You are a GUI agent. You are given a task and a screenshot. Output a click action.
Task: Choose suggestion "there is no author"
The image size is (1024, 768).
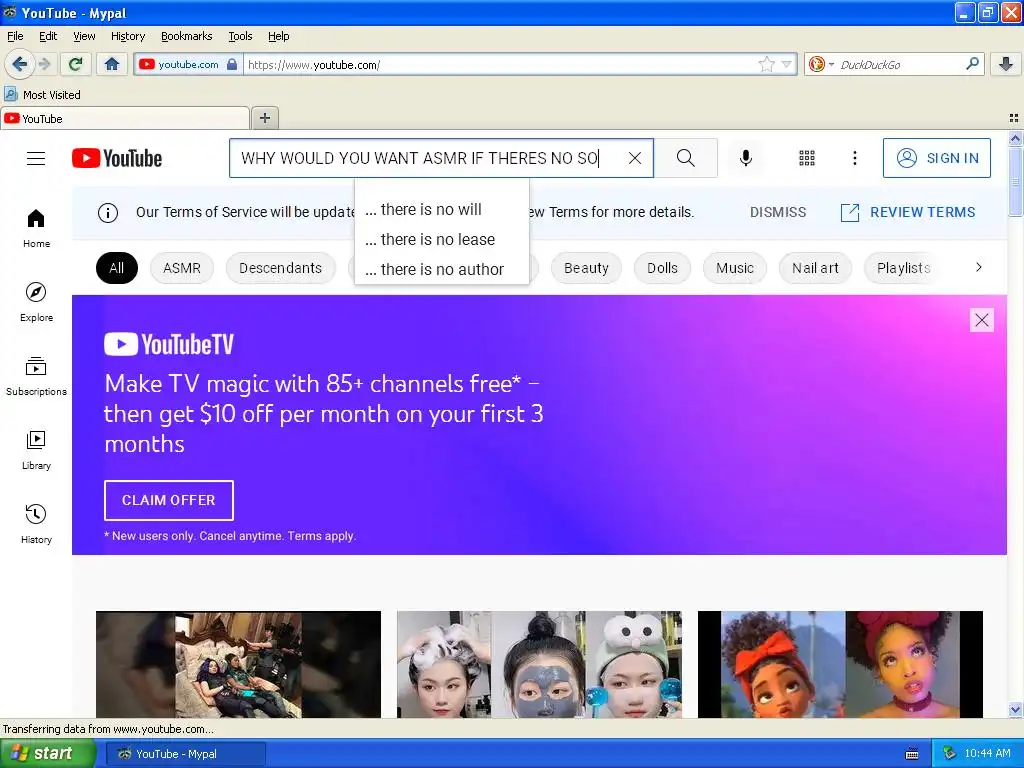(441, 269)
